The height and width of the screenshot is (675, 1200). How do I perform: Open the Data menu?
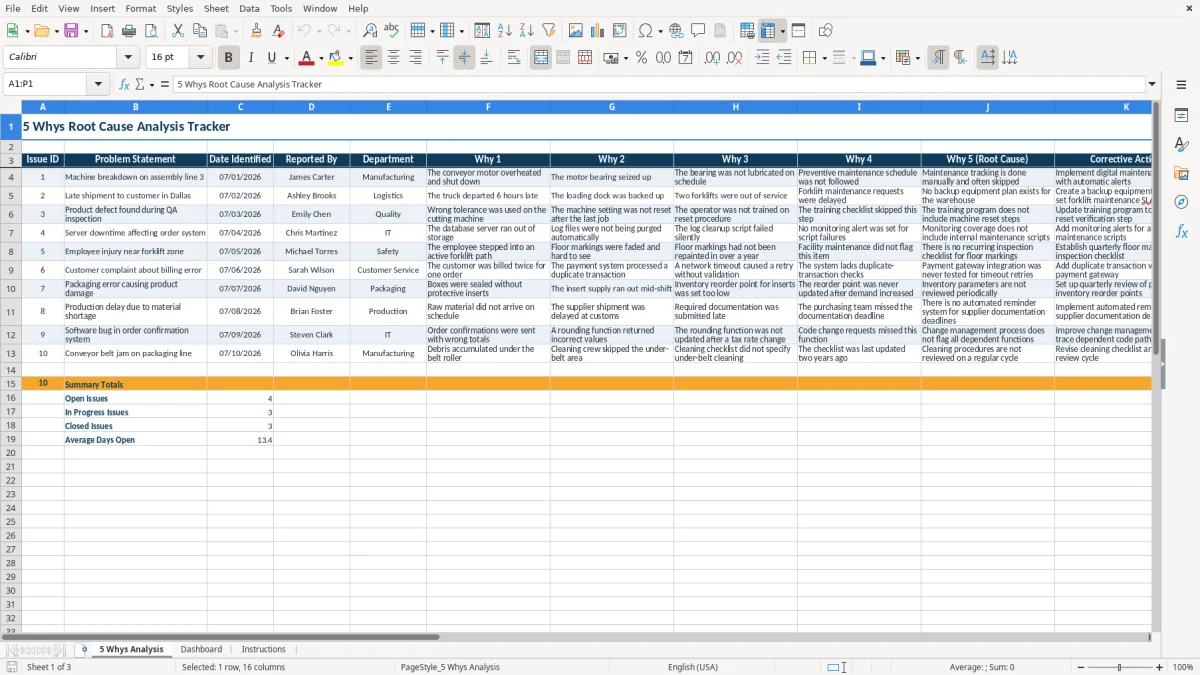(250, 8)
